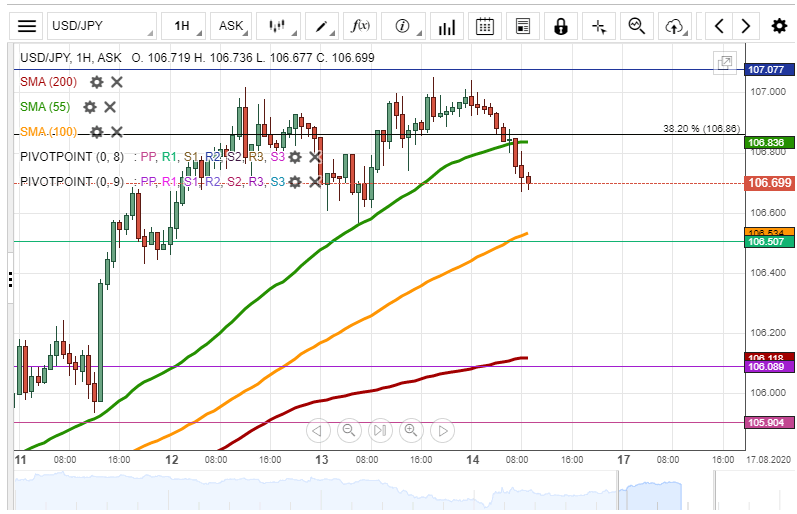This screenshot has width=797, height=514.
Task: Open the USD/JPY instrument selector
Action: [103, 26]
